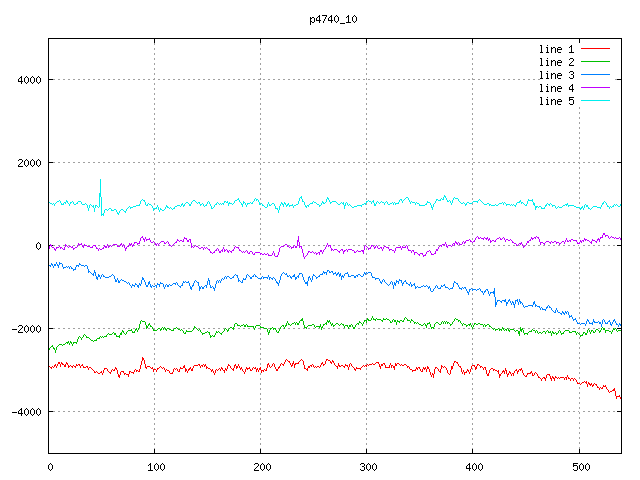Image resolution: width=640 pixels, height=480 pixels.
Task: Select the y-axis tick label -4000
Action: click(x=24, y=412)
